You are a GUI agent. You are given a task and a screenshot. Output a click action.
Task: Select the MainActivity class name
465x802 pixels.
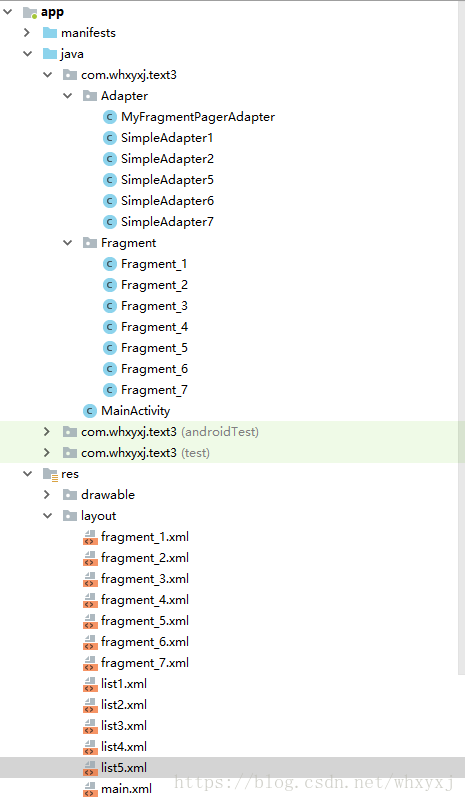point(136,411)
